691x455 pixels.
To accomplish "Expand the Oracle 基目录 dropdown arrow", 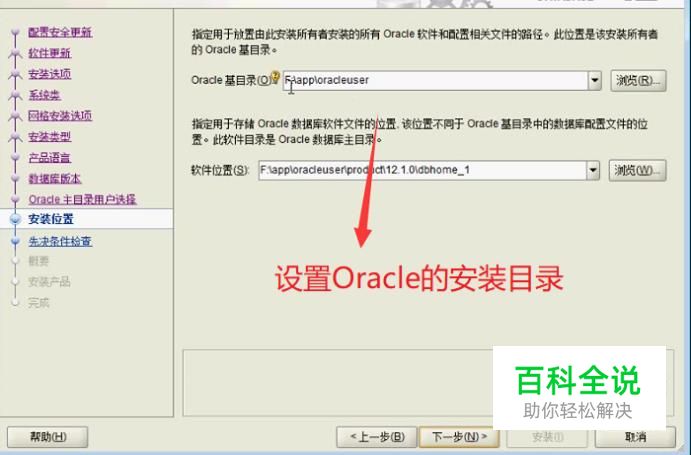I will 595,81.
